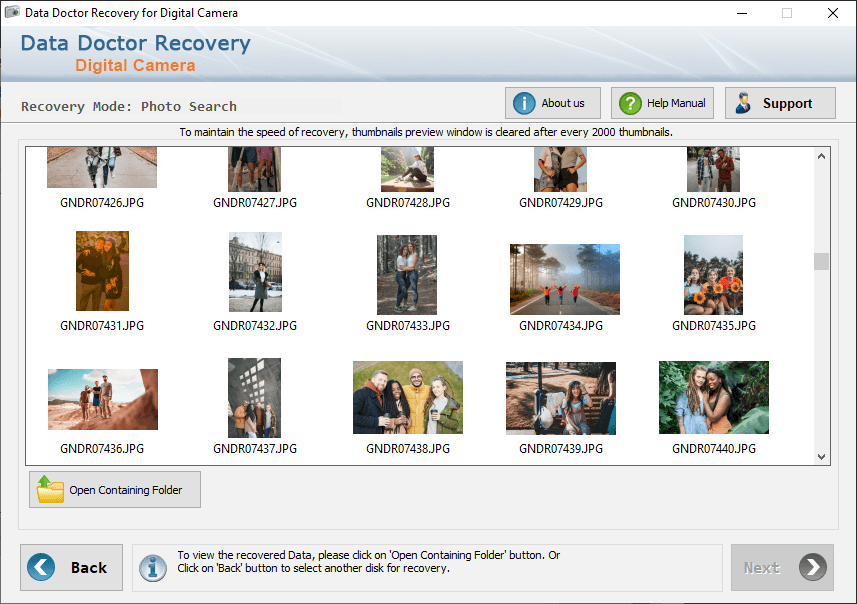
Task: Click the camera app icon in title bar
Action: [12, 12]
